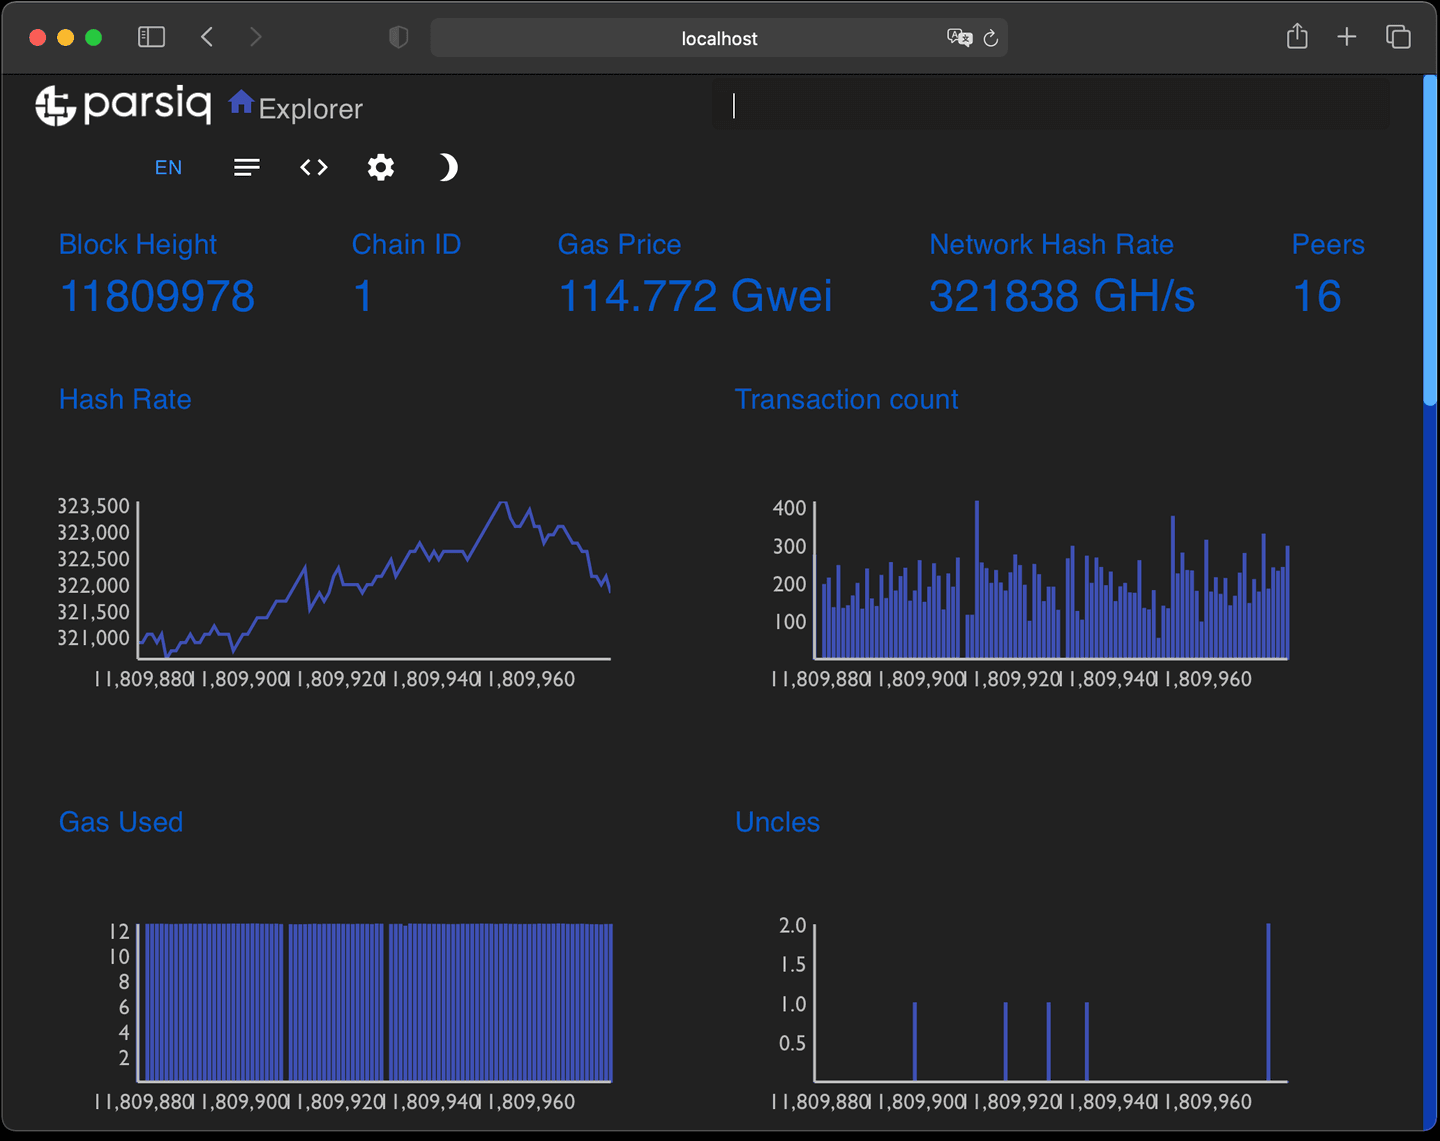Click block height value 11809978
Screen dimensions: 1440x1141
pos(157,296)
